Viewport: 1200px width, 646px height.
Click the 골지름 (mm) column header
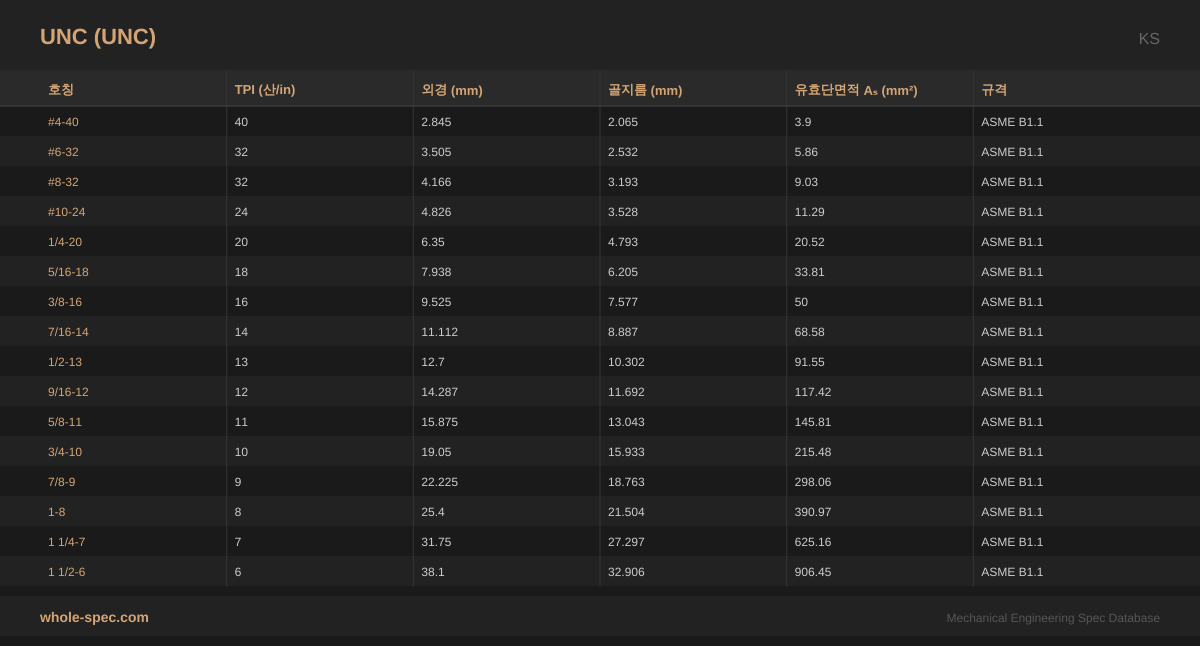pyautogui.click(x=645, y=89)
